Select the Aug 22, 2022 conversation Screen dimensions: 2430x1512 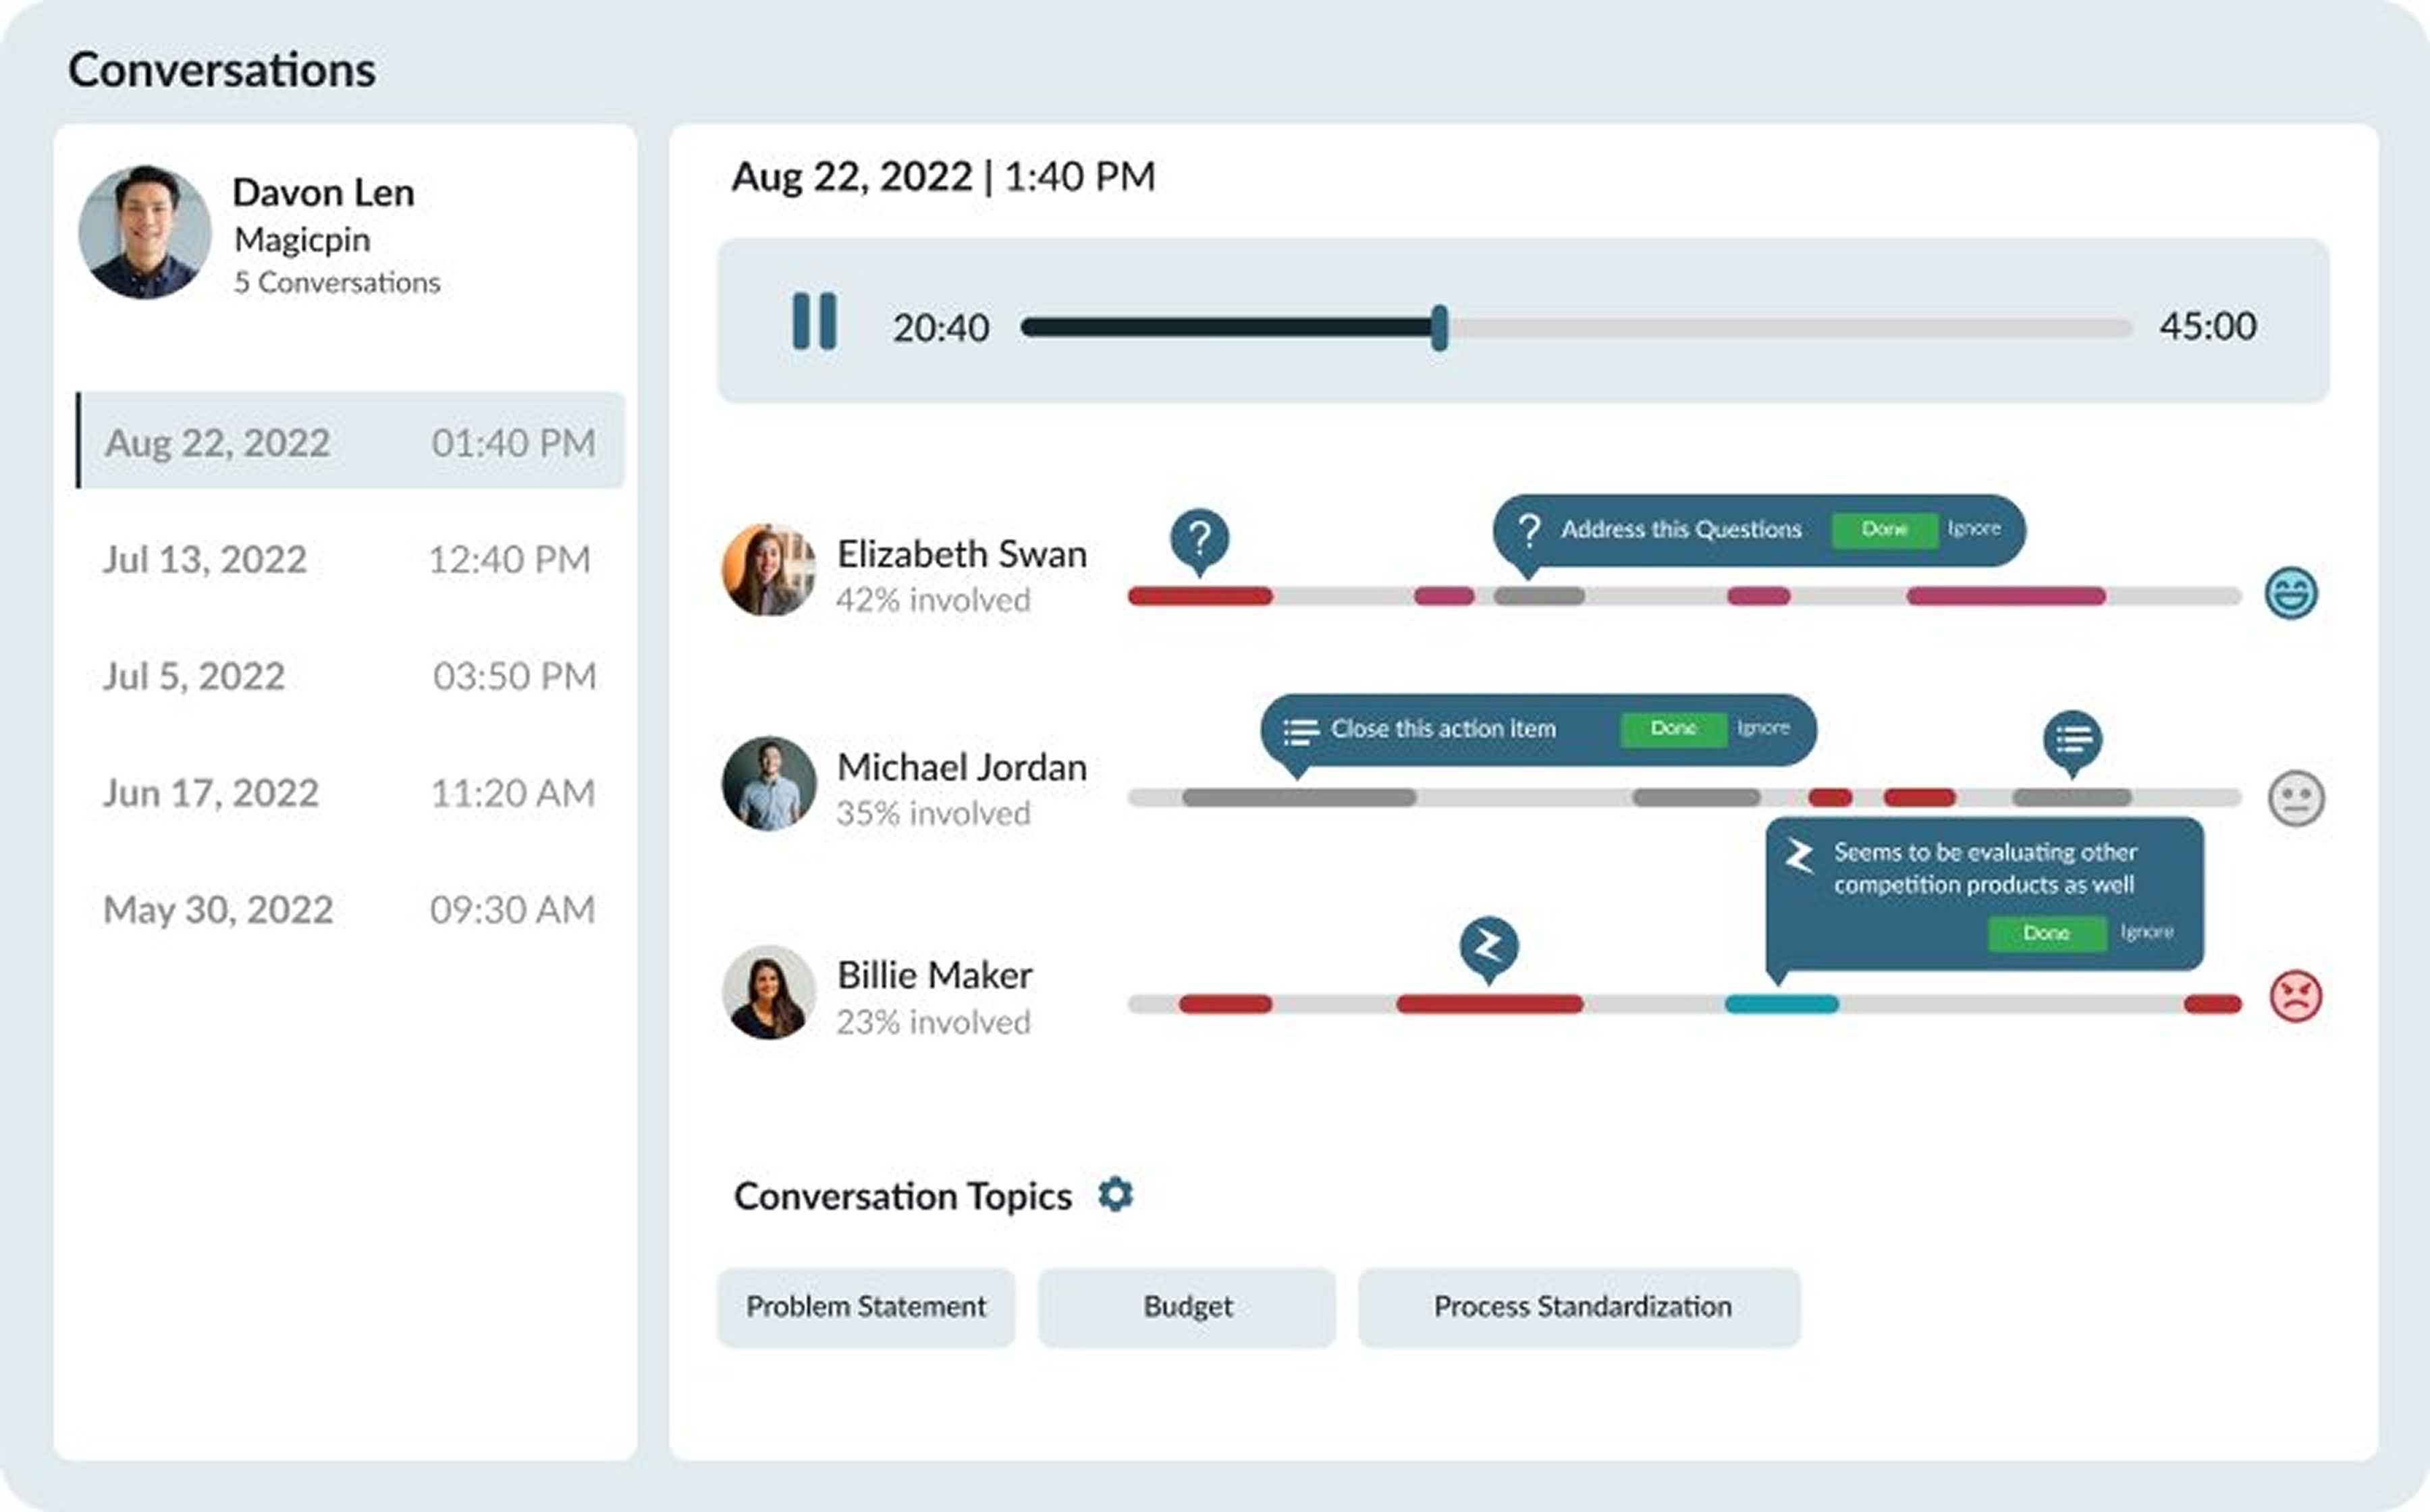click(x=351, y=441)
